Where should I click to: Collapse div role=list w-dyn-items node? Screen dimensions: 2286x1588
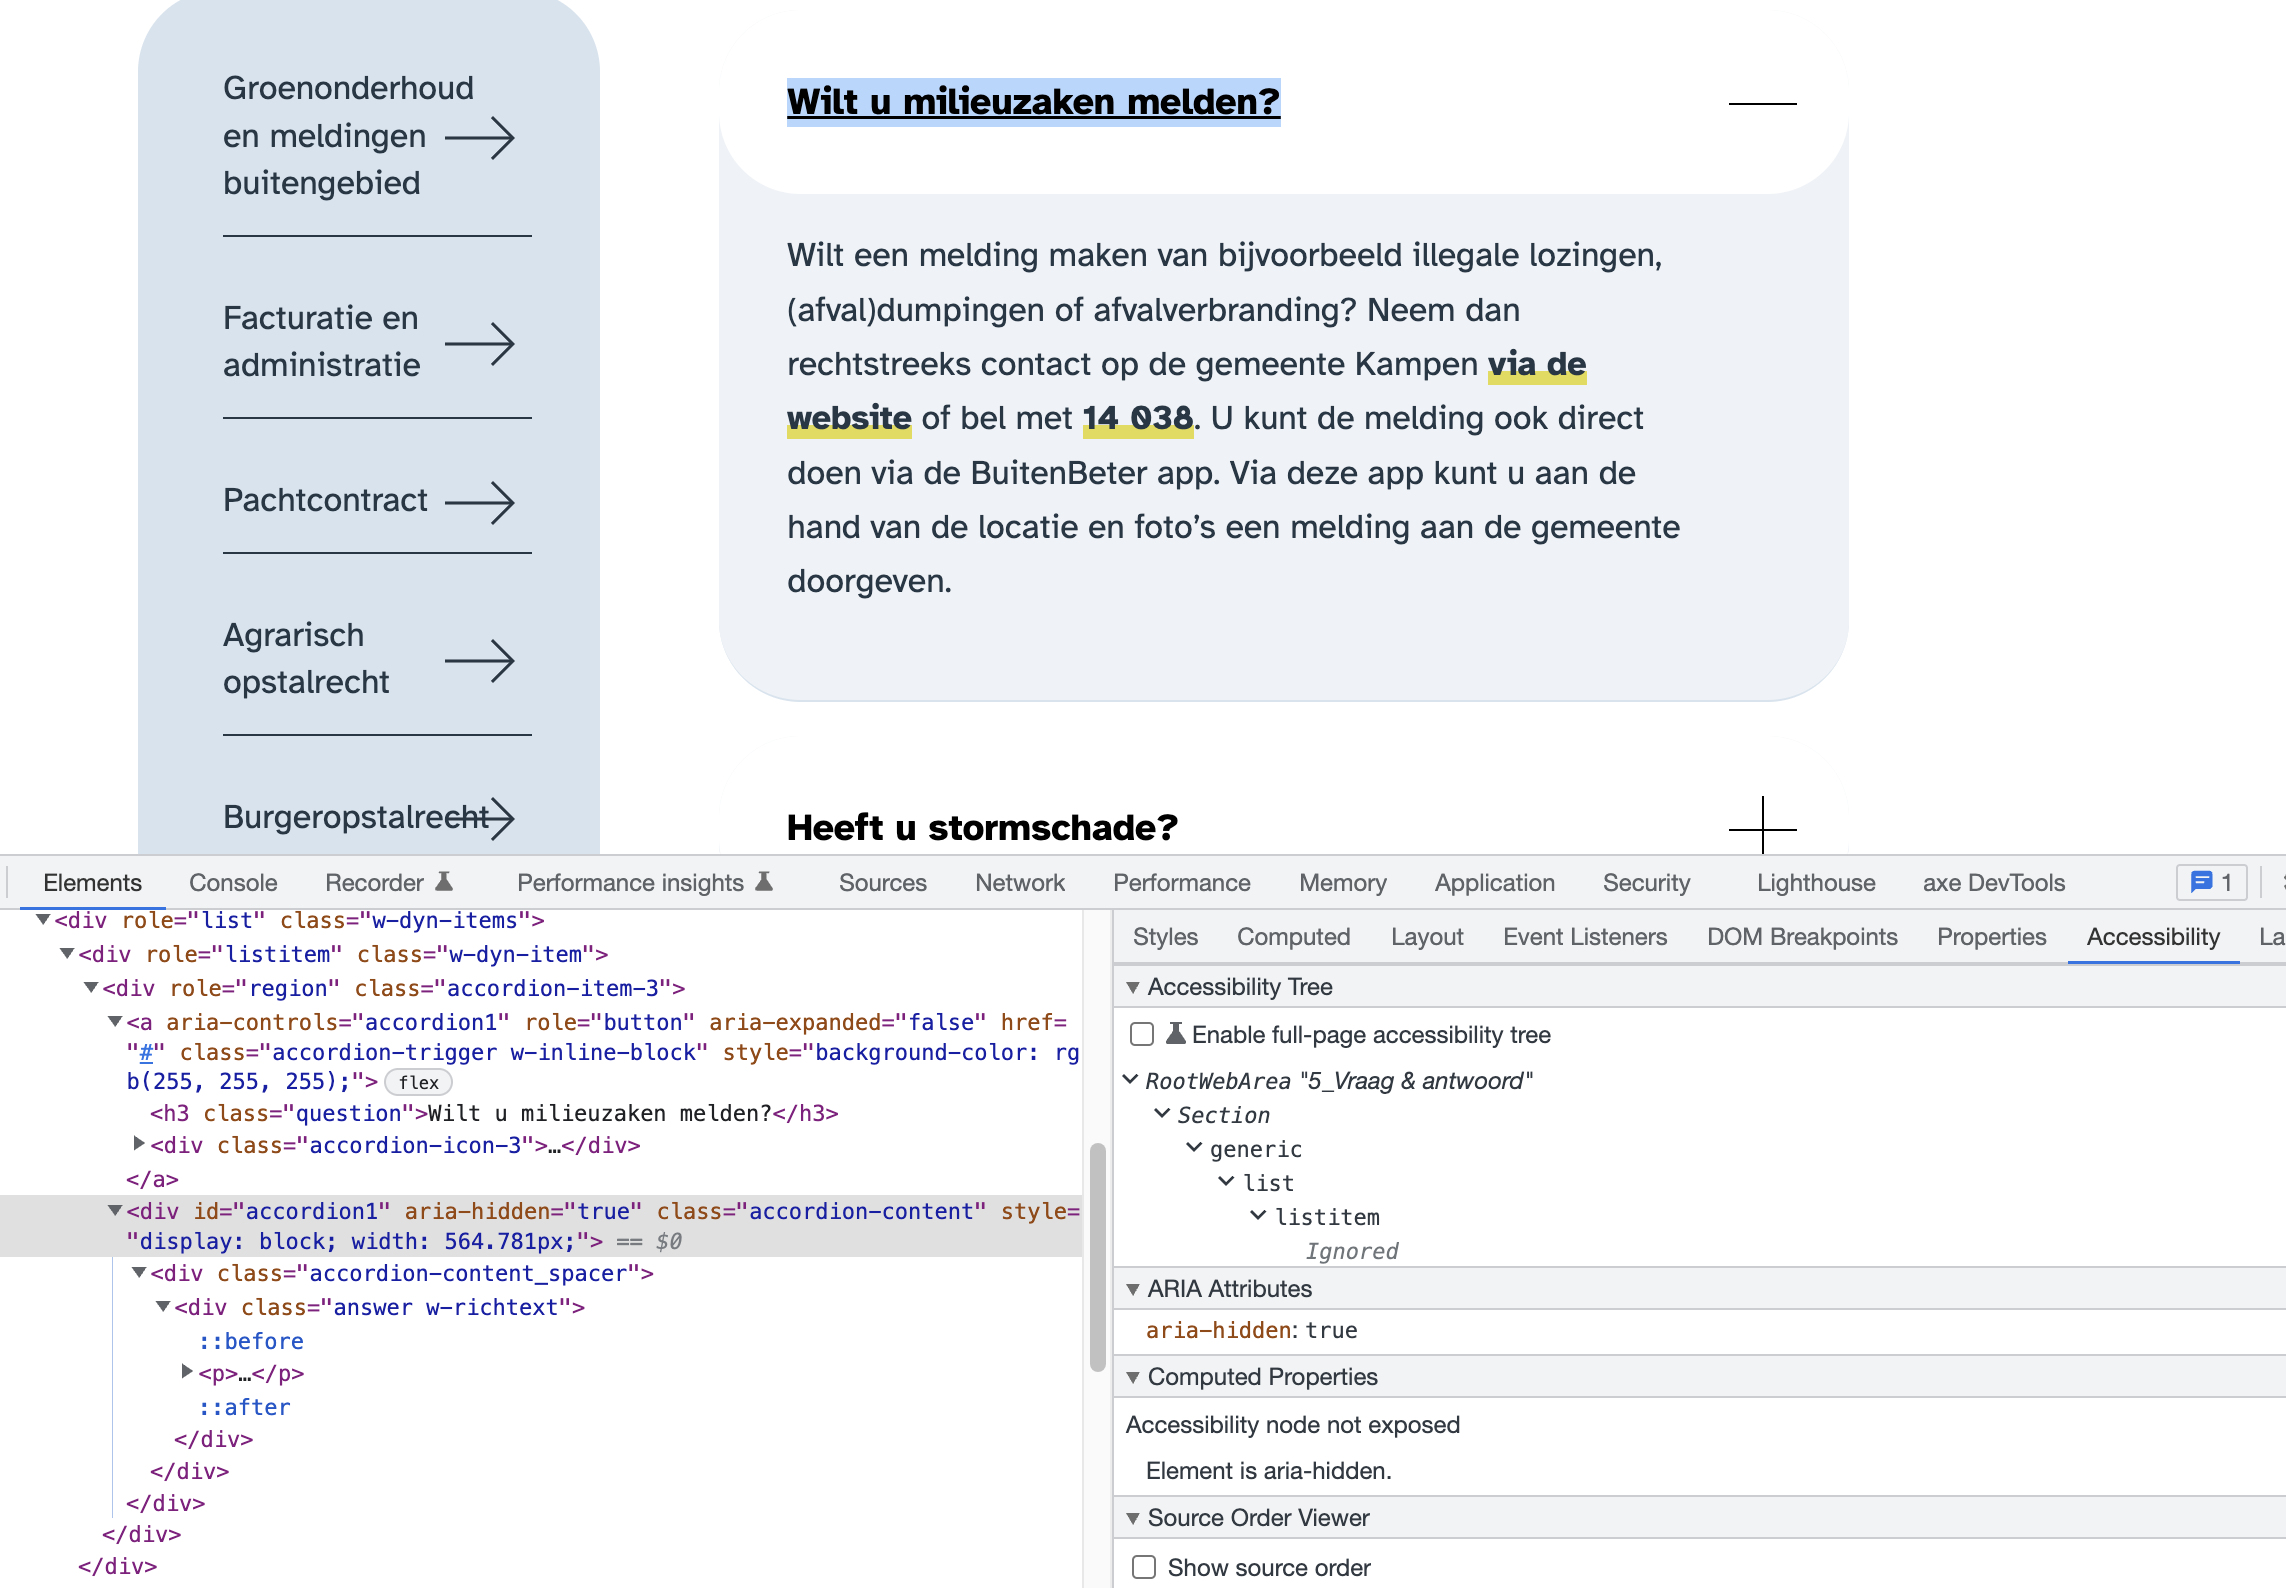coord(43,919)
